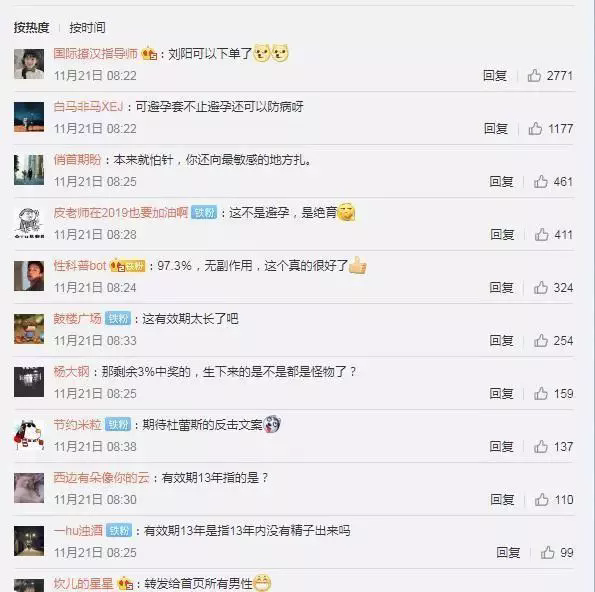Like the comment with 411 likes
Viewport: 595px width, 592px height.
point(541,235)
